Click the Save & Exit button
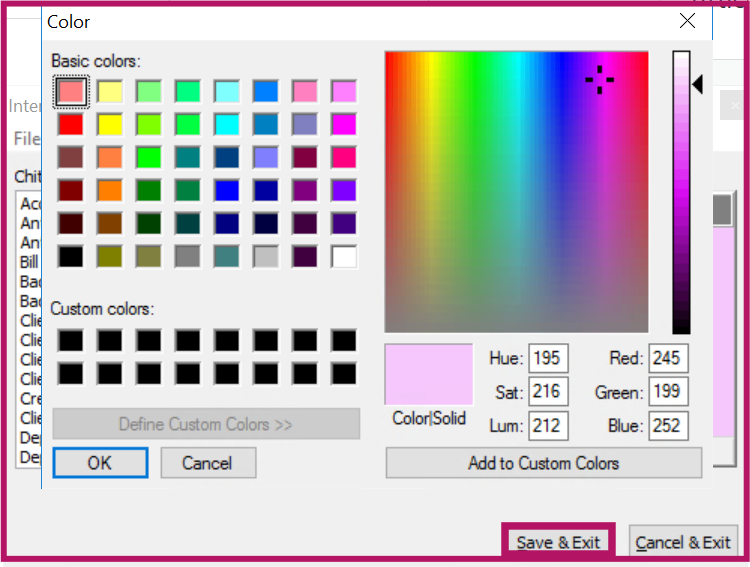The height and width of the screenshot is (567, 750). [558, 542]
